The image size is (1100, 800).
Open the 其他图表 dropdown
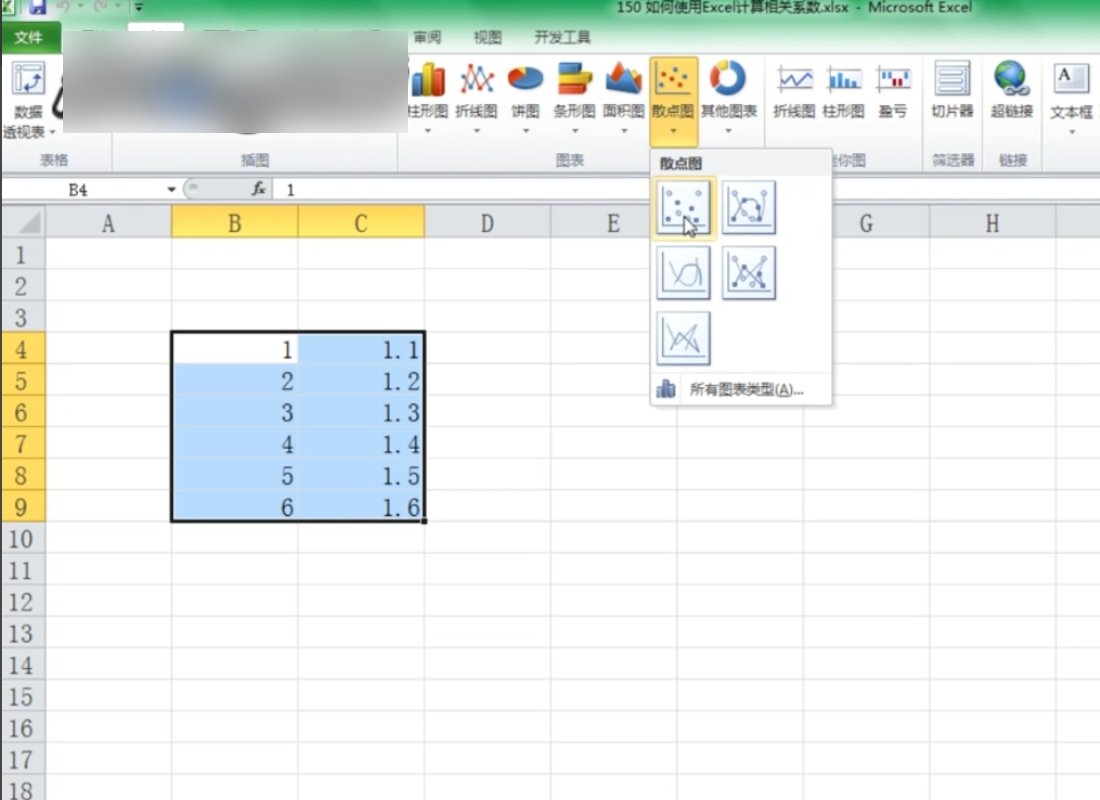click(x=728, y=130)
